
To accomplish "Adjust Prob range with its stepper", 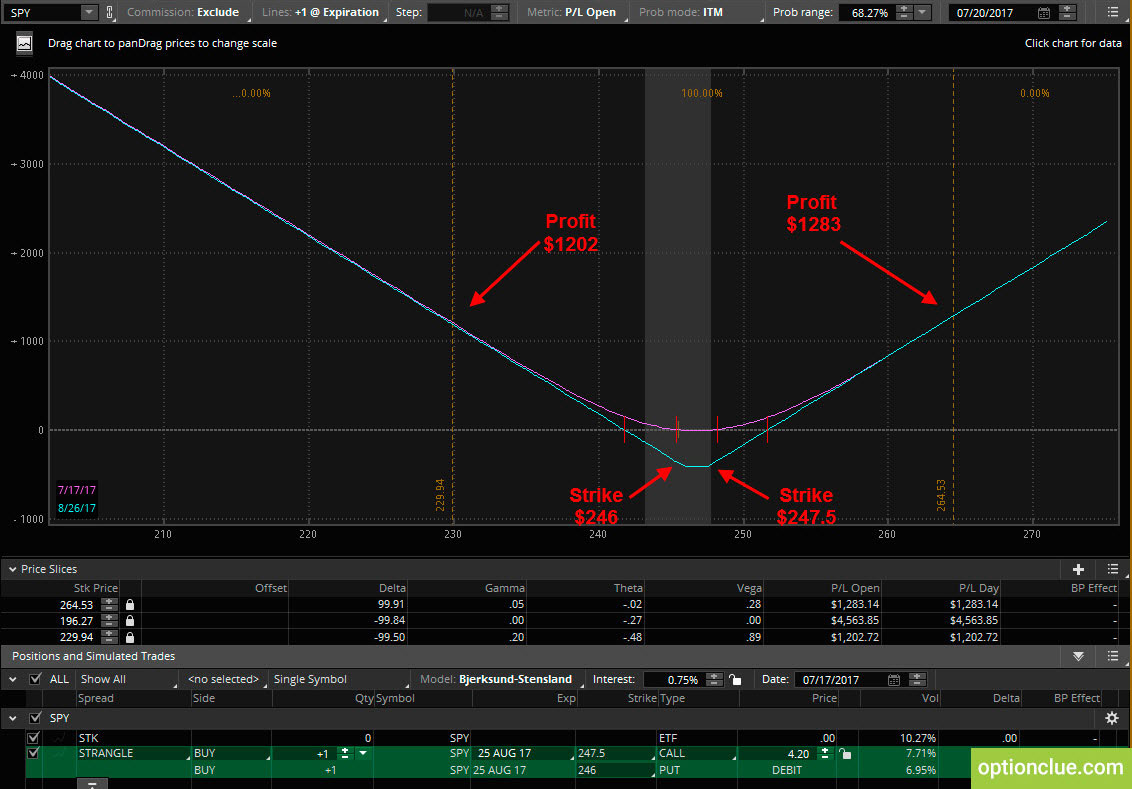I will pos(904,12).
